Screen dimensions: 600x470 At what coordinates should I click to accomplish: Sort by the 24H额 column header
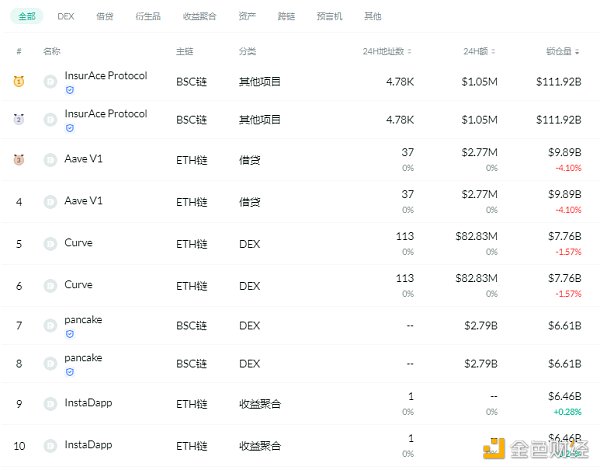479,51
